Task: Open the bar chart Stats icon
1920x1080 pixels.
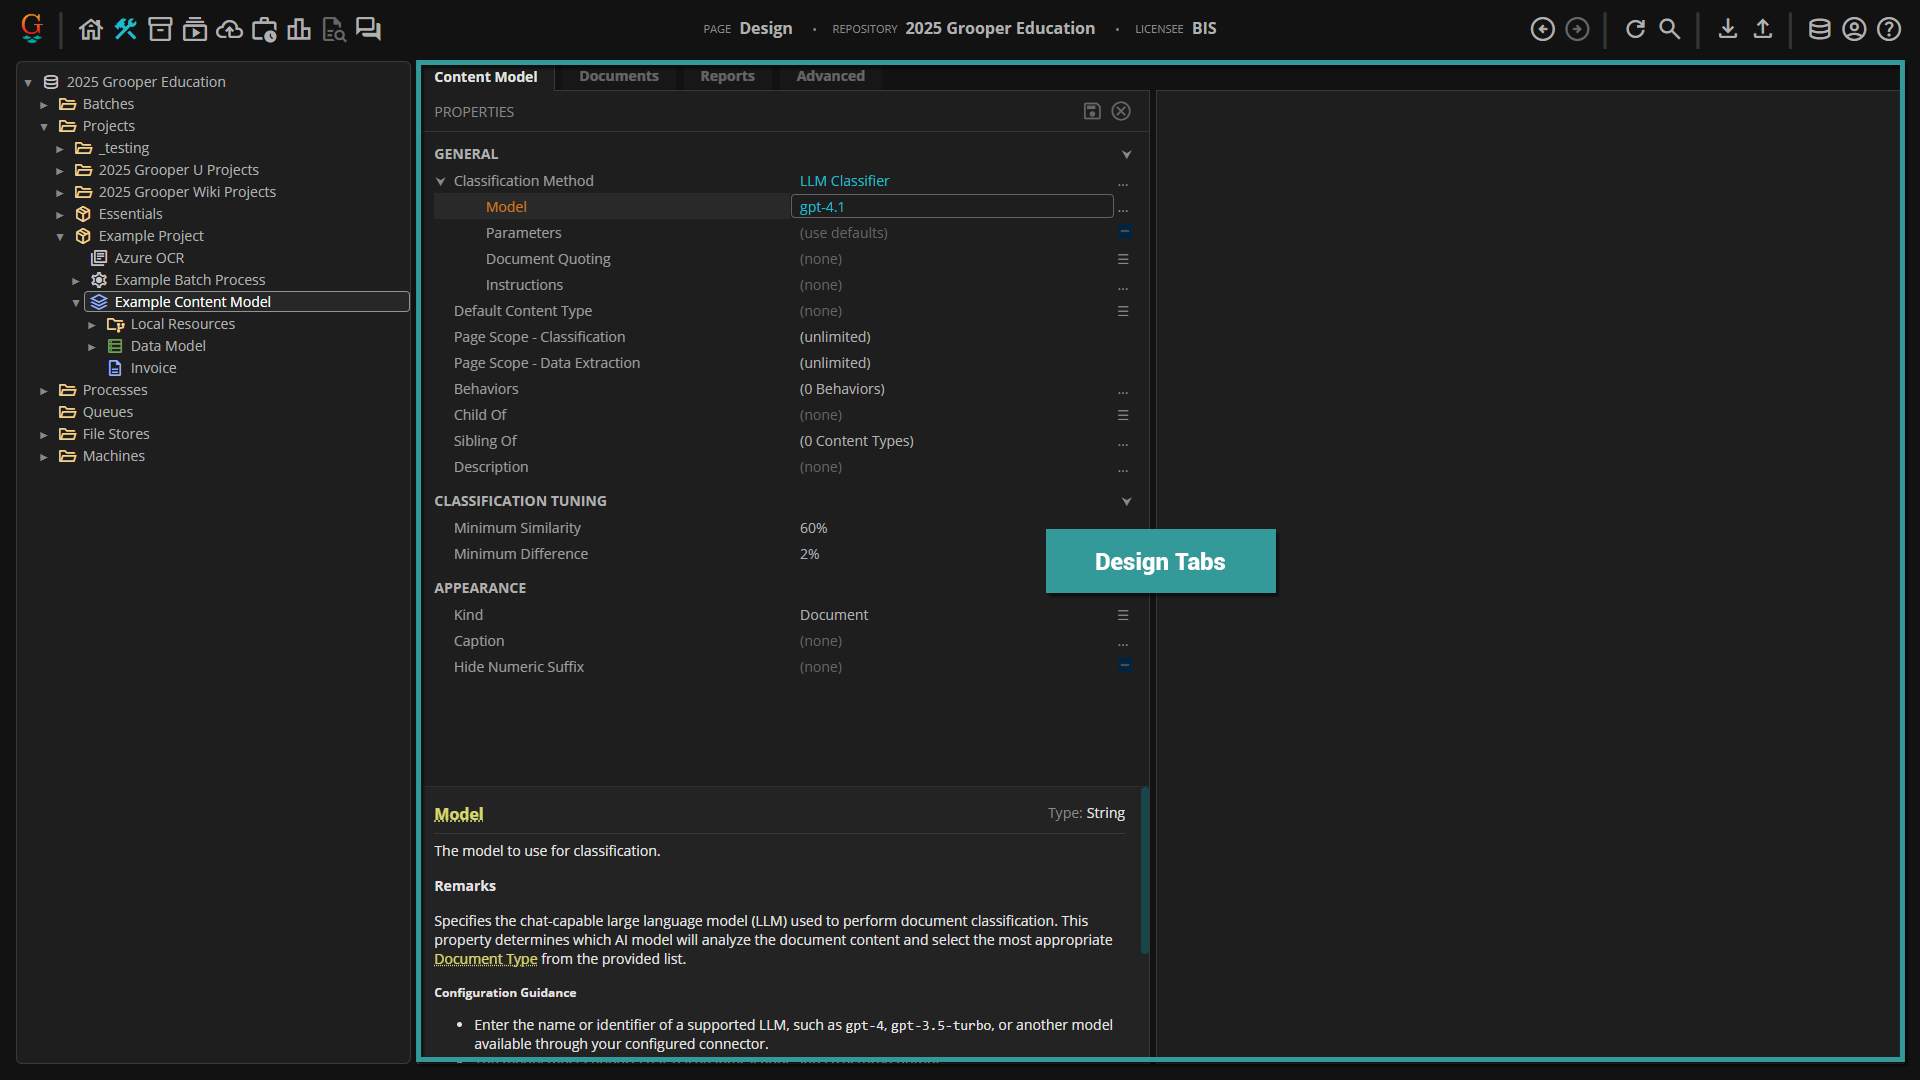Action: [299, 29]
